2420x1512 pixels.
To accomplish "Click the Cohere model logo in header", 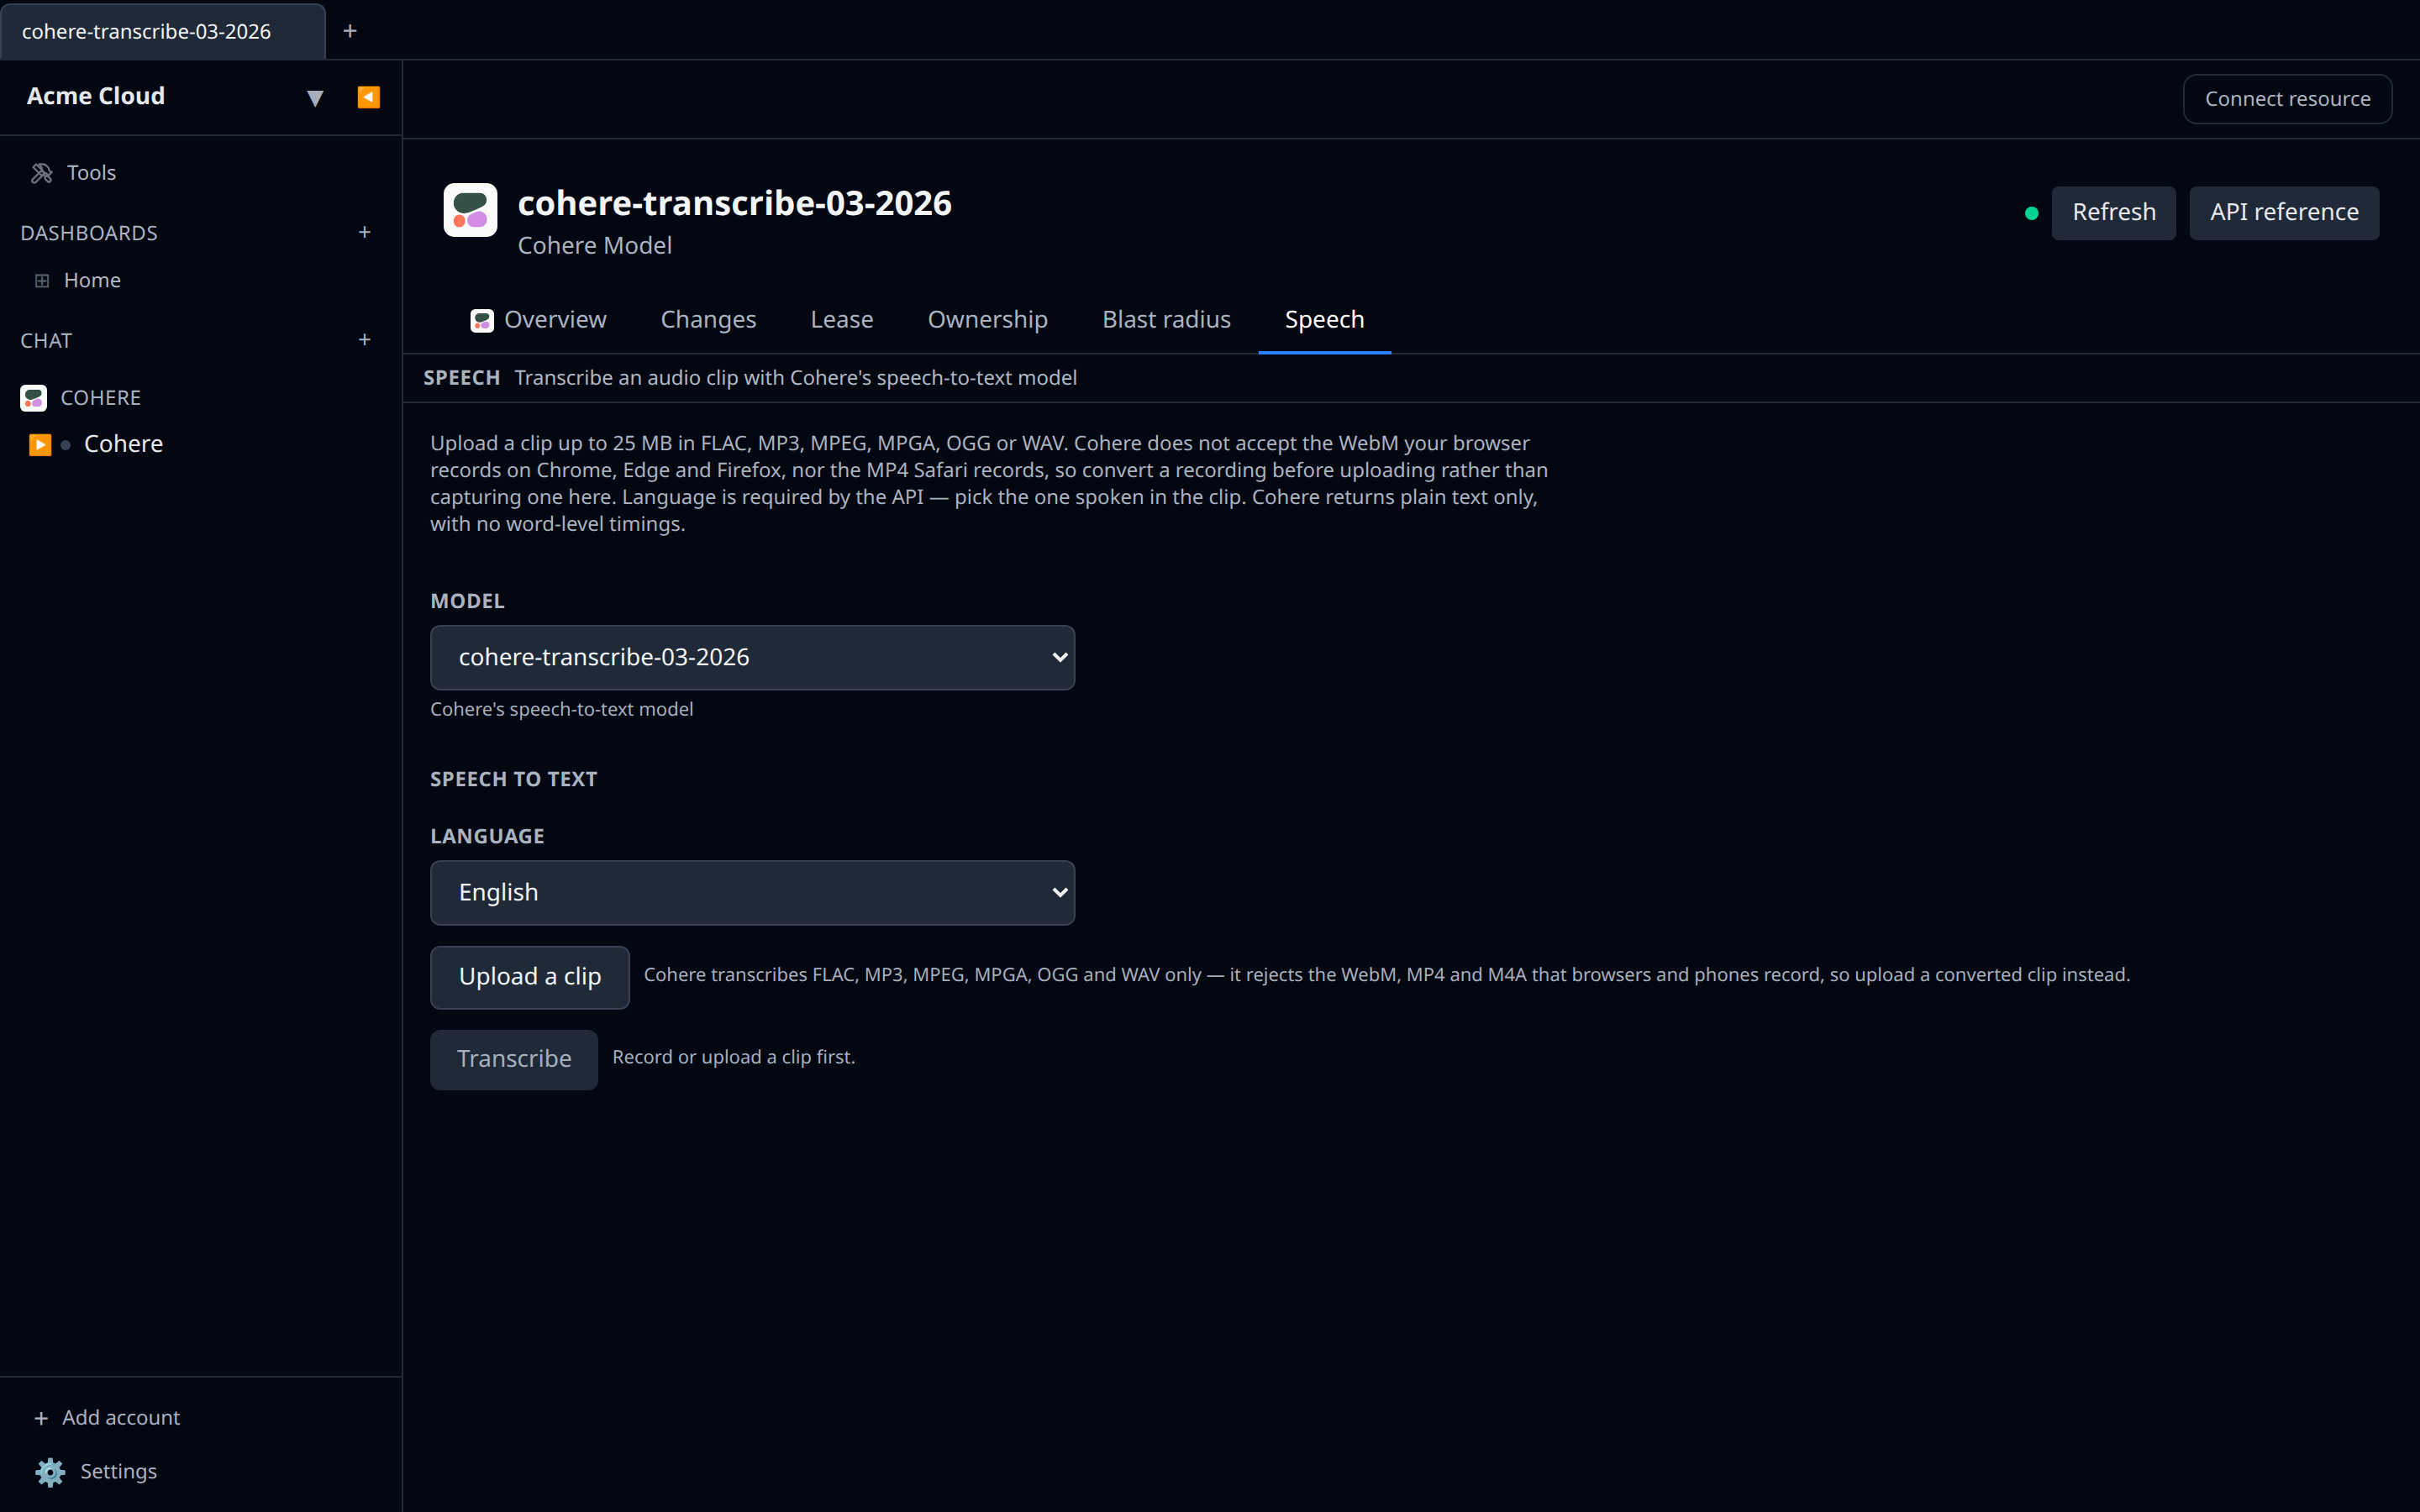I will (470, 210).
